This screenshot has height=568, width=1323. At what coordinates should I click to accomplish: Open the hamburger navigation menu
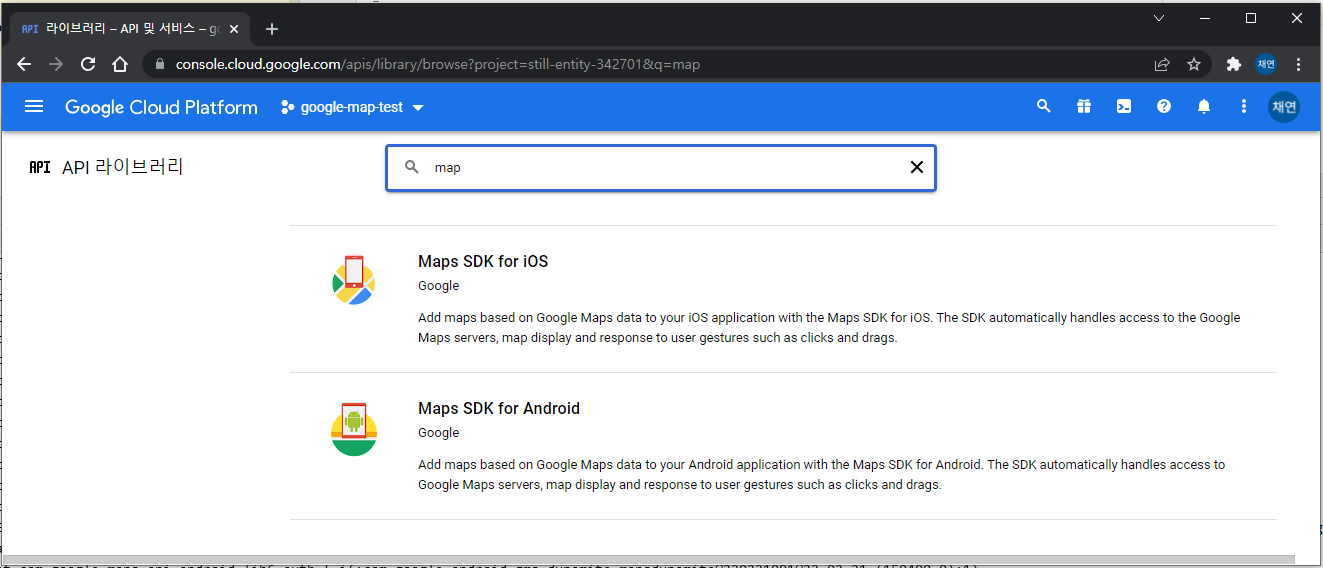point(34,107)
